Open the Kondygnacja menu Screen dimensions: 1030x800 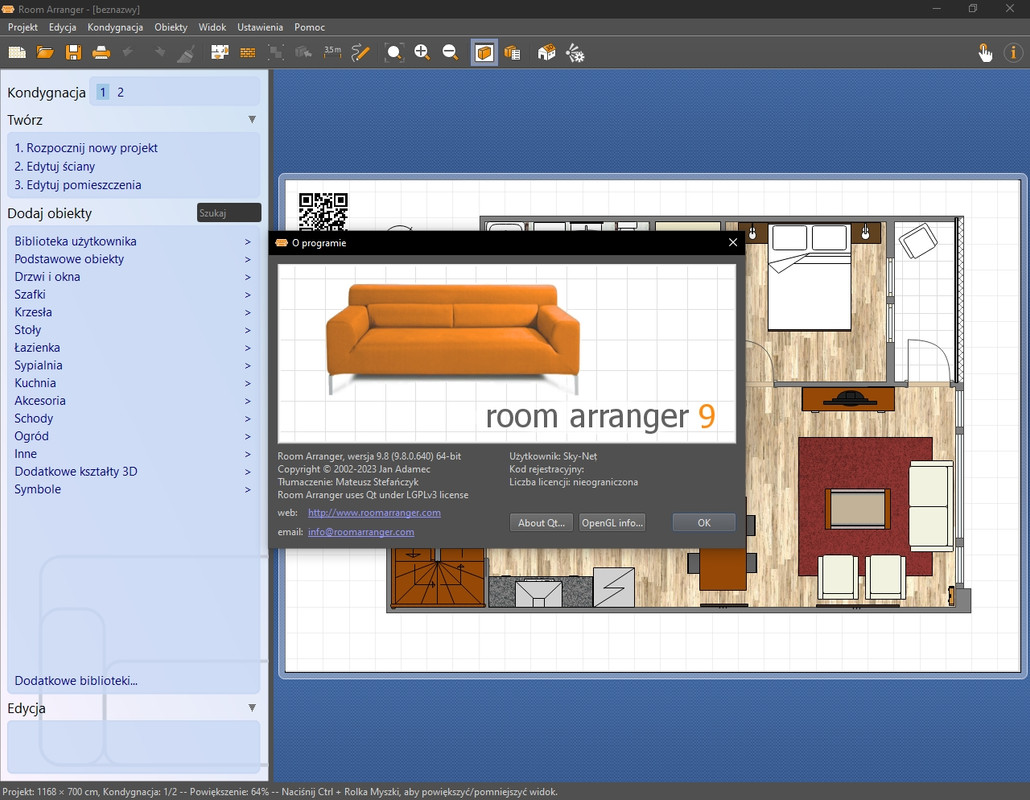pyautogui.click(x=115, y=27)
